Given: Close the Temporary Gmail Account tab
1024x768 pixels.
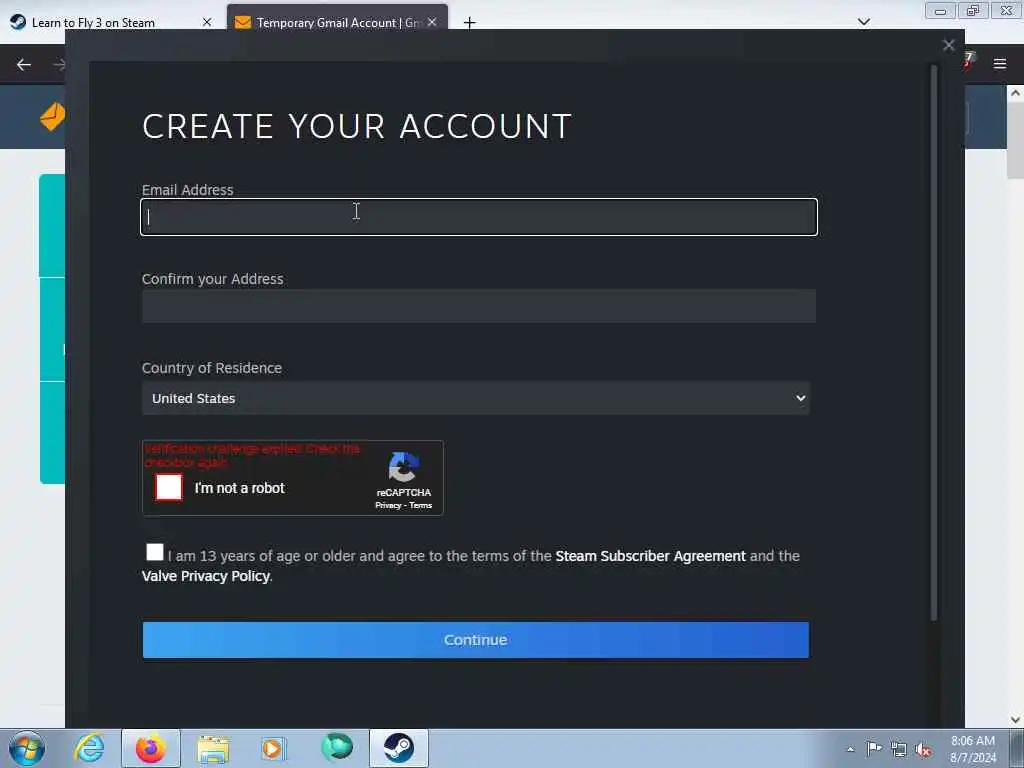Looking at the screenshot, I should (x=432, y=22).
